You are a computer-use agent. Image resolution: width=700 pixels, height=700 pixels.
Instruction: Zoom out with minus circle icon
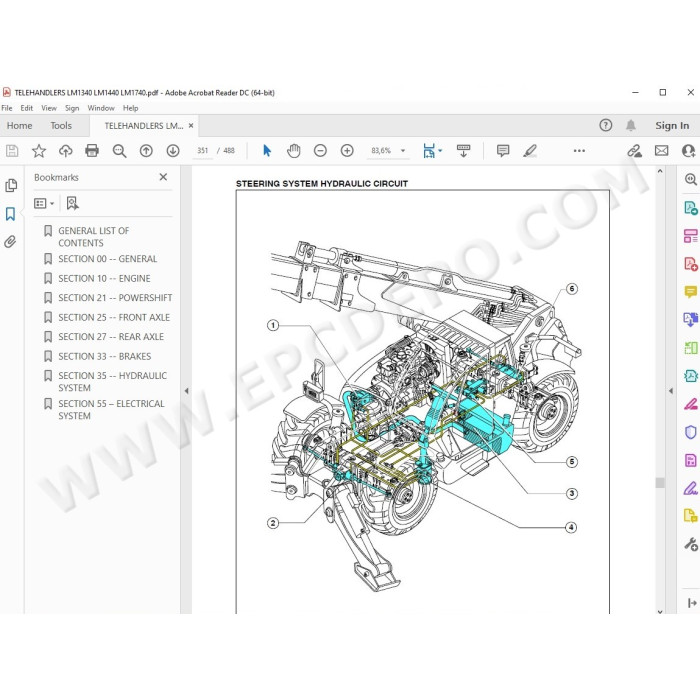click(x=320, y=151)
